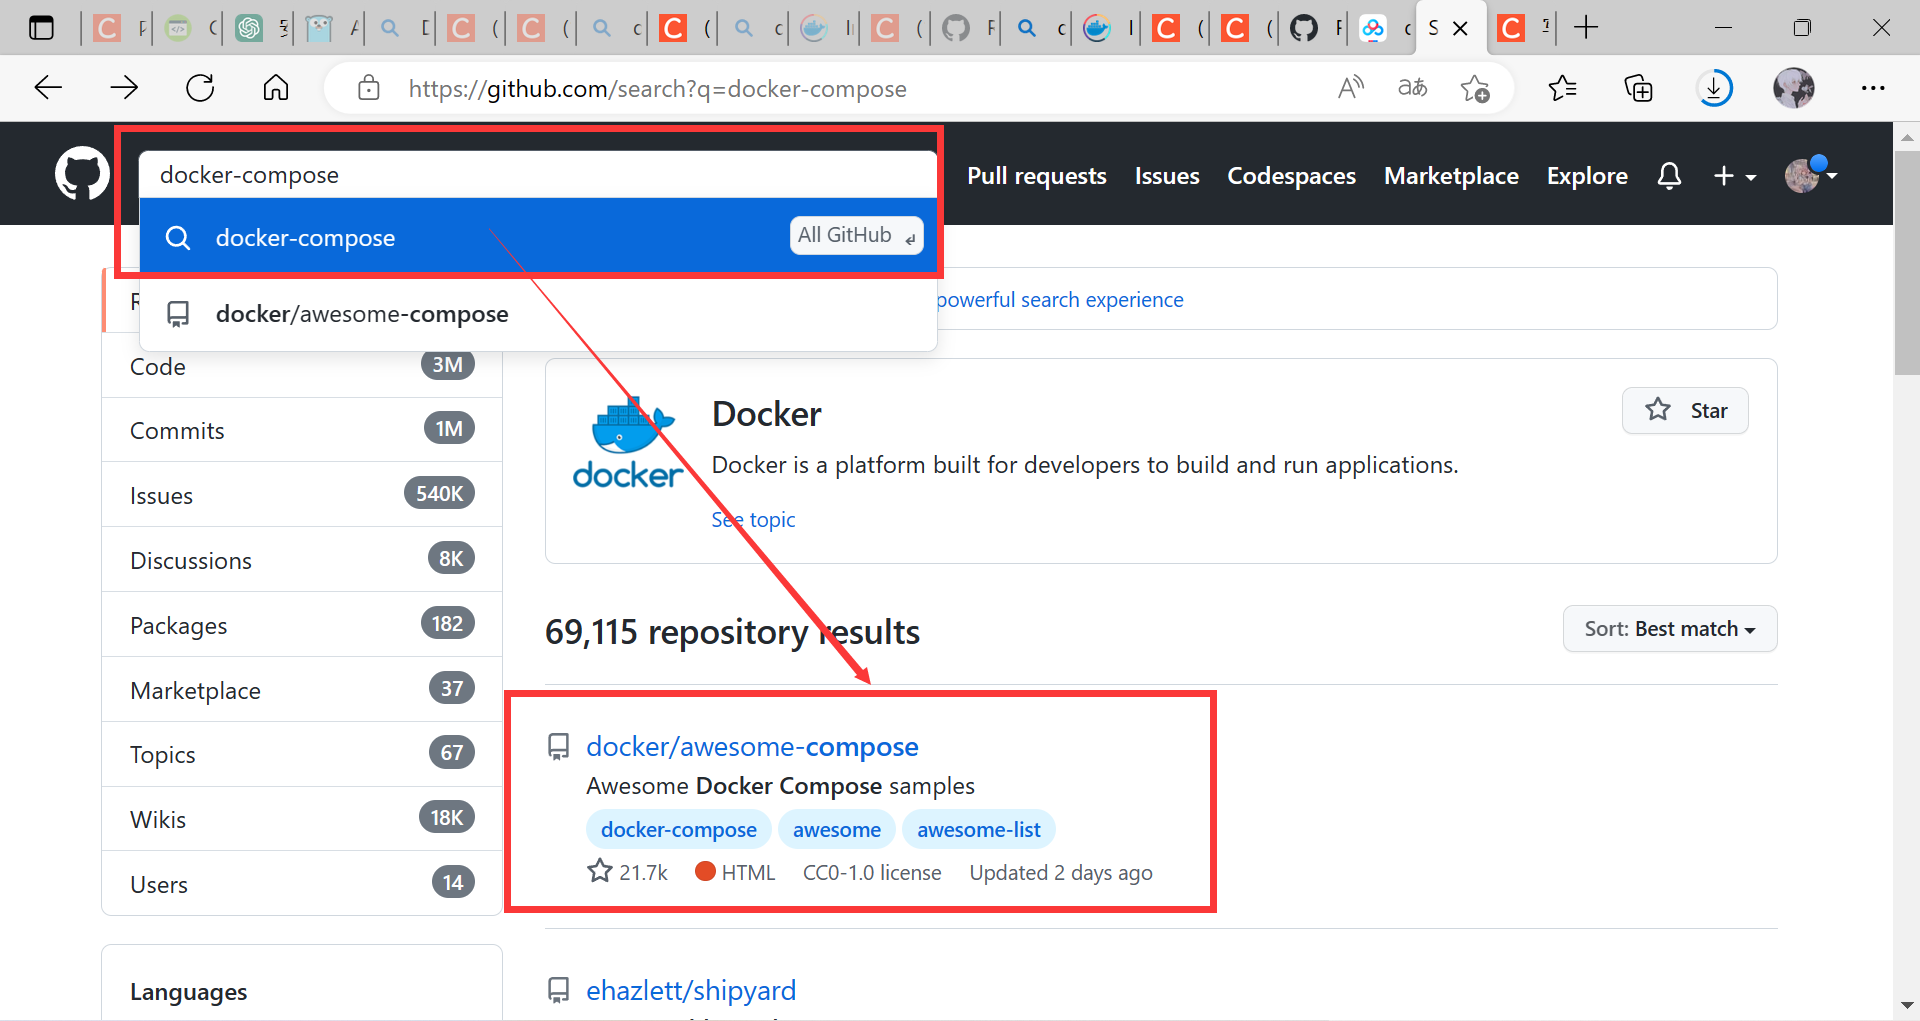This screenshot has height=1021, width=1920.
Task: Open Issues in GitHub header
Action: click(1167, 176)
